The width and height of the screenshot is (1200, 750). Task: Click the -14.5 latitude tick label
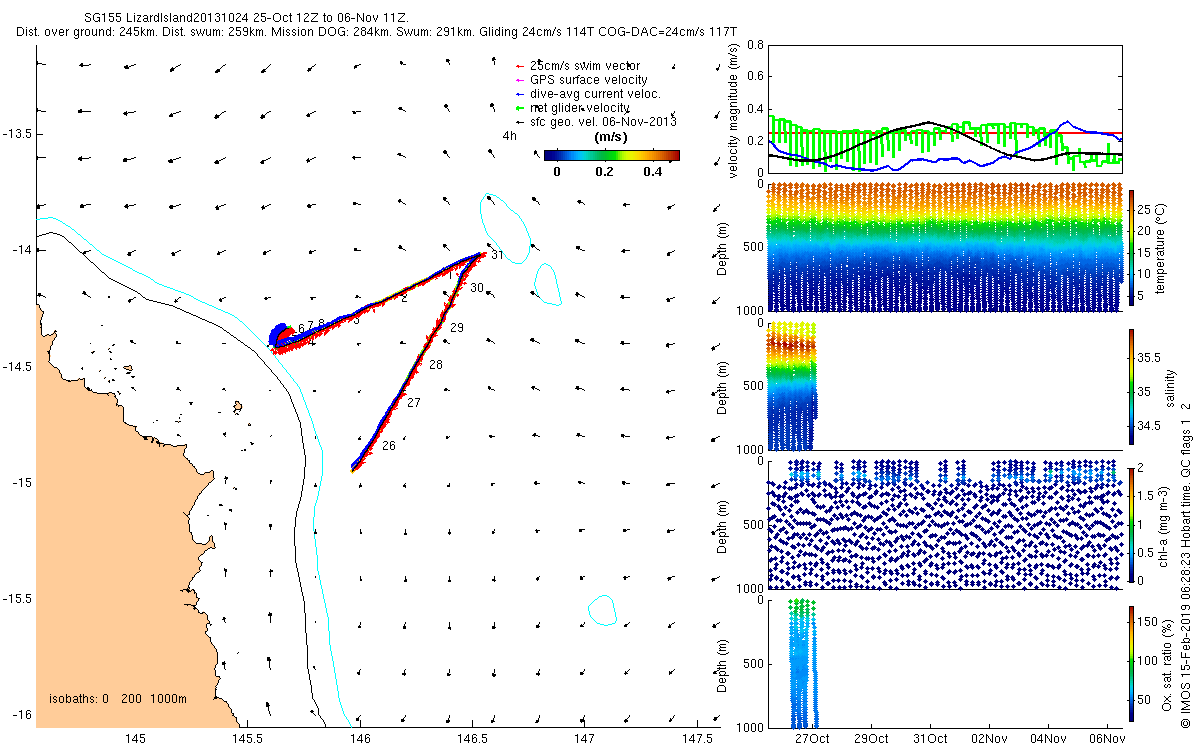(16, 366)
